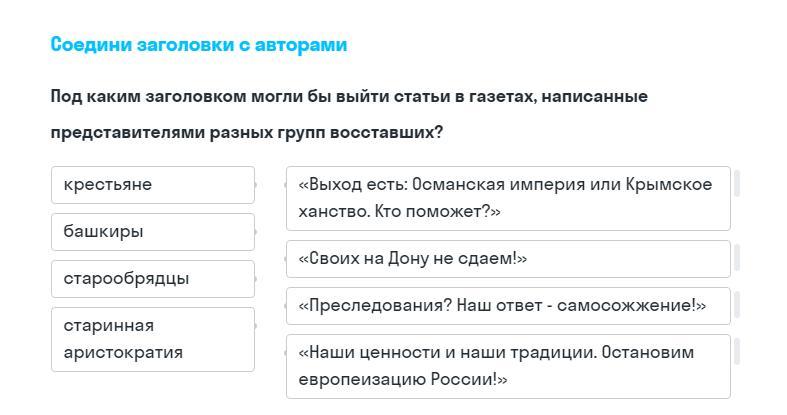
Task: Click connector dot beside «крестьяне»
Action: (x=257, y=185)
